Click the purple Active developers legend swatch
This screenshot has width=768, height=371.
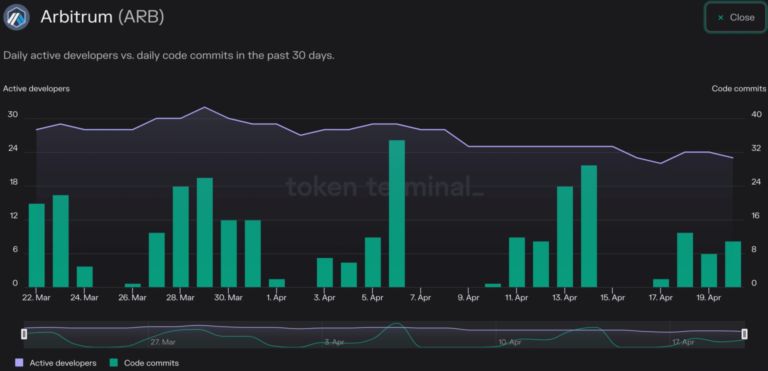click(x=19, y=363)
